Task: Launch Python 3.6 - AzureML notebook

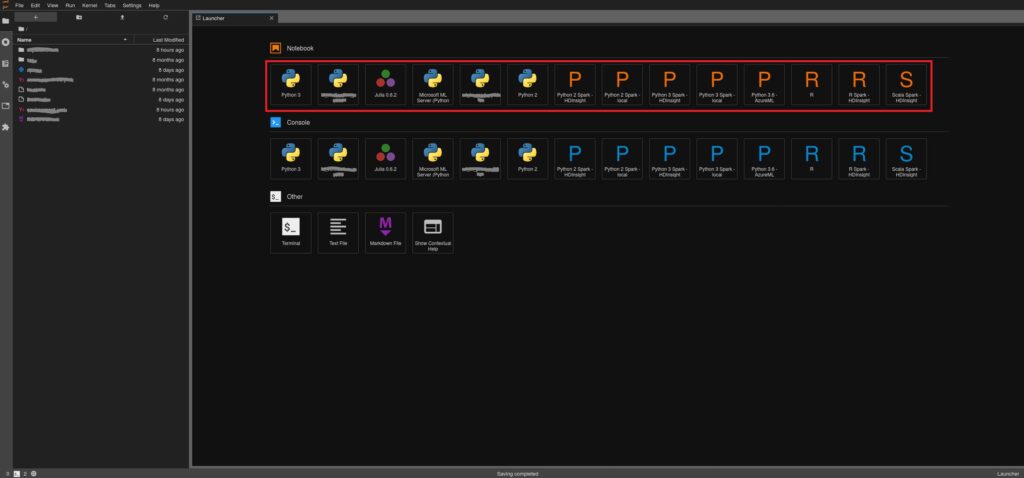Action: (x=764, y=85)
